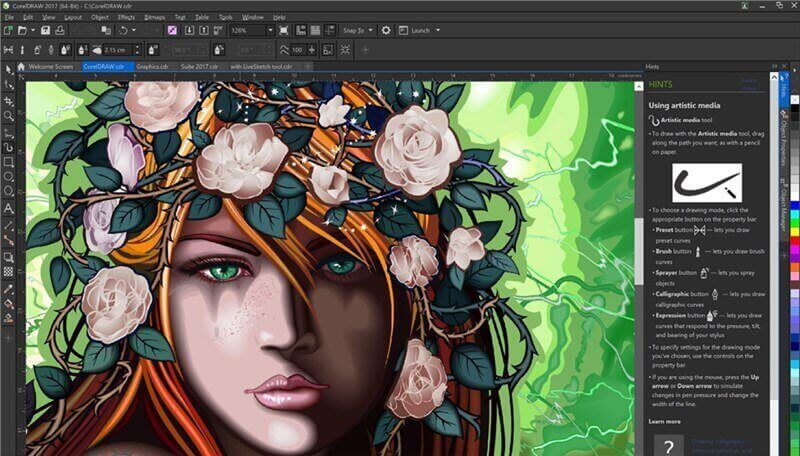The image size is (800, 456).
Task: Select the Crop tool
Action: pyautogui.click(x=8, y=101)
